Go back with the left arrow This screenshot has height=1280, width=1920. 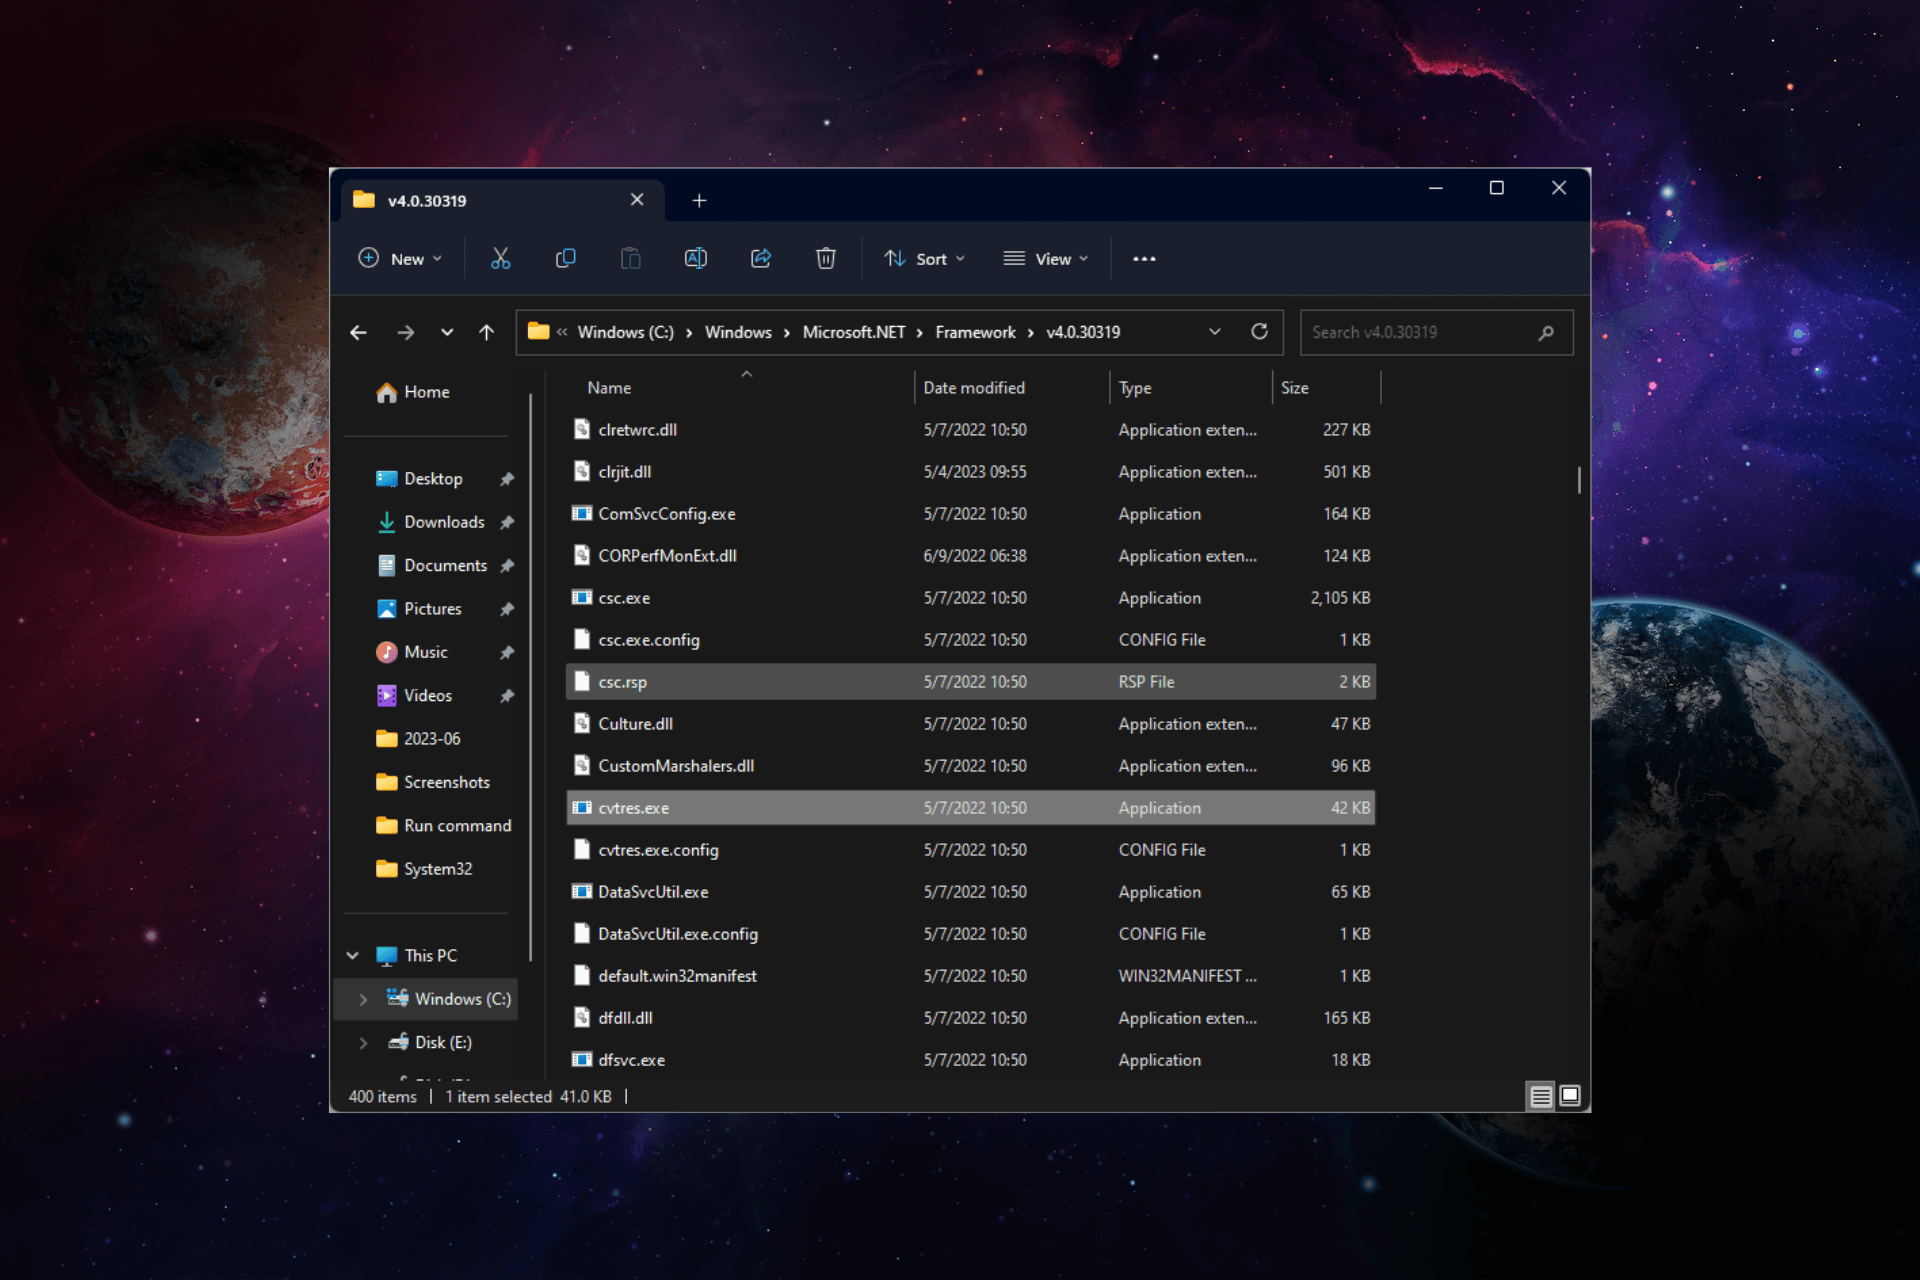[358, 333]
